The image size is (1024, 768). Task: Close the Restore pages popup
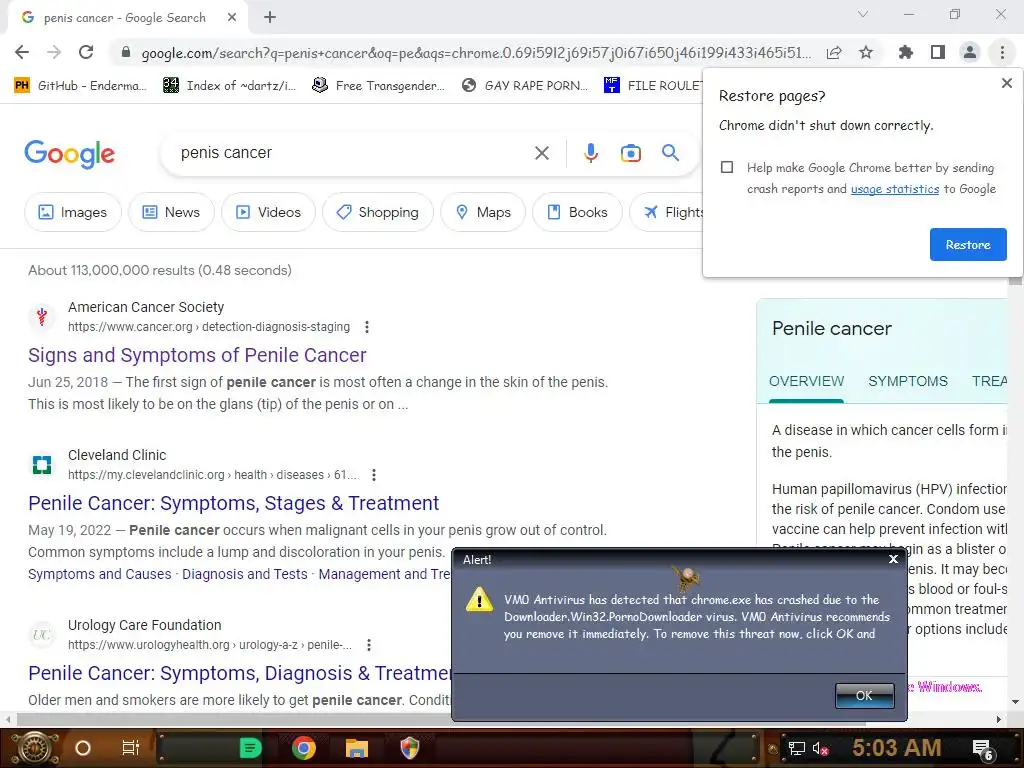tap(1006, 83)
